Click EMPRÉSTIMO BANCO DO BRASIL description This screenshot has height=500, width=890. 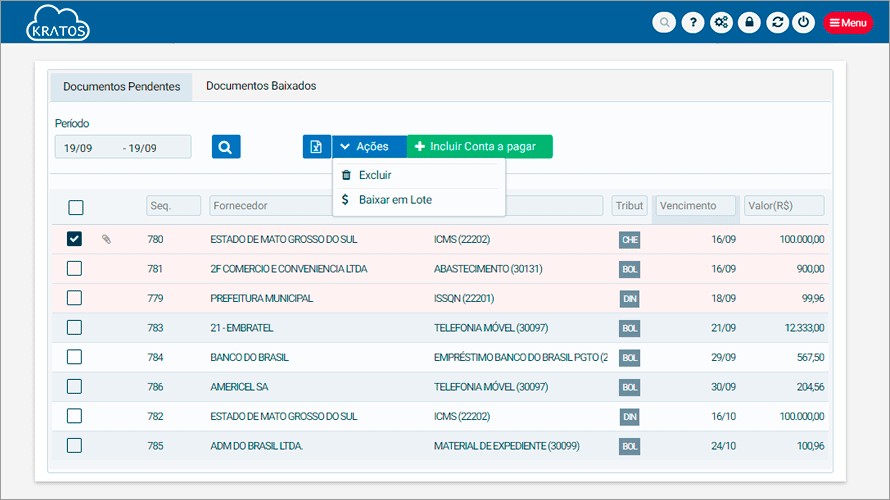(x=520, y=358)
